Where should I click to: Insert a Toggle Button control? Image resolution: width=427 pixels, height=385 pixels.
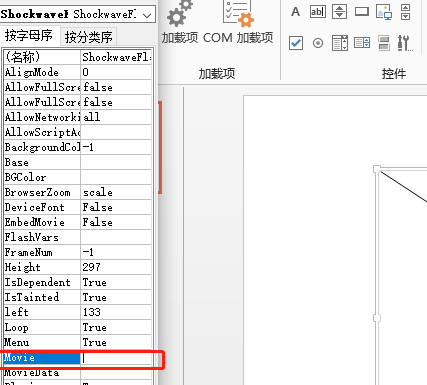384,43
